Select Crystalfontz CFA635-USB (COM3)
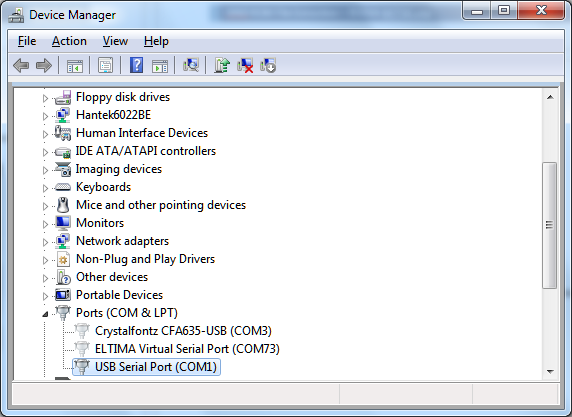Screen dimensions: 572x417 pos(183,331)
